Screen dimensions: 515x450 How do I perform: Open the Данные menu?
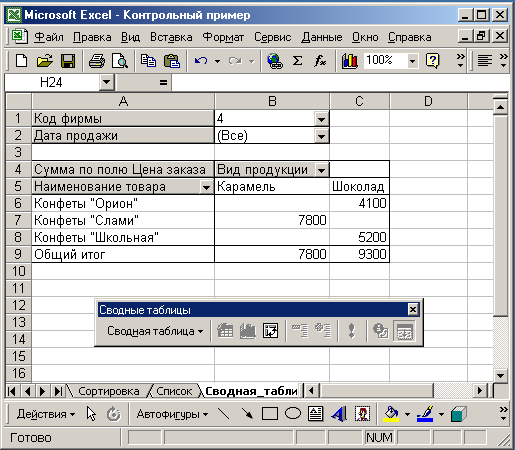coord(322,37)
